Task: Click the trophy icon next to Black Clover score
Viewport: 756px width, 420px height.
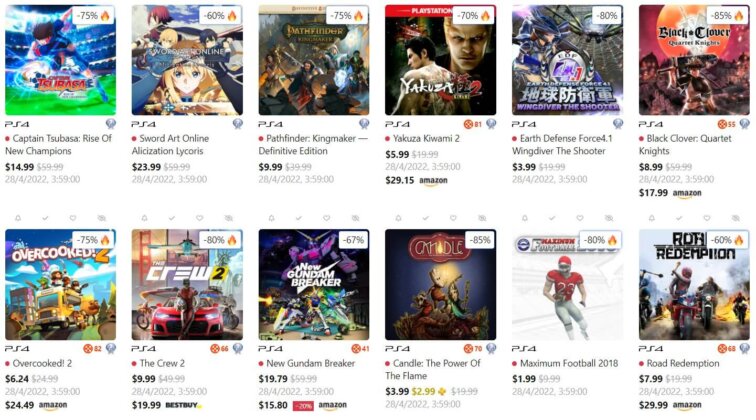Action: (x=744, y=124)
